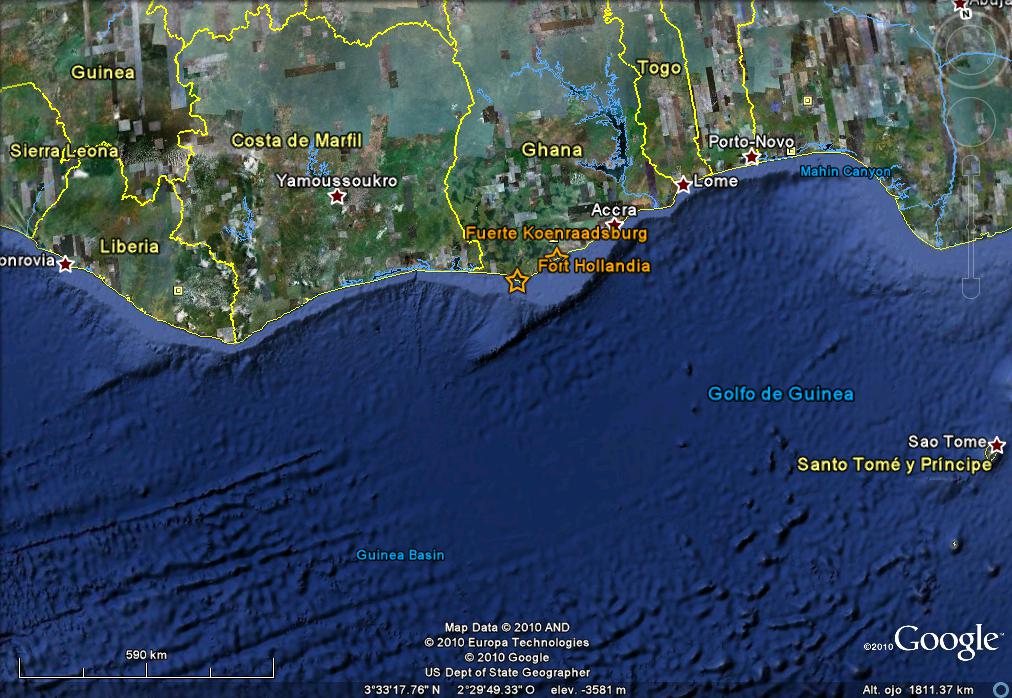Click the Lome capital star marker
The height and width of the screenshot is (698, 1012).
(x=682, y=185)
